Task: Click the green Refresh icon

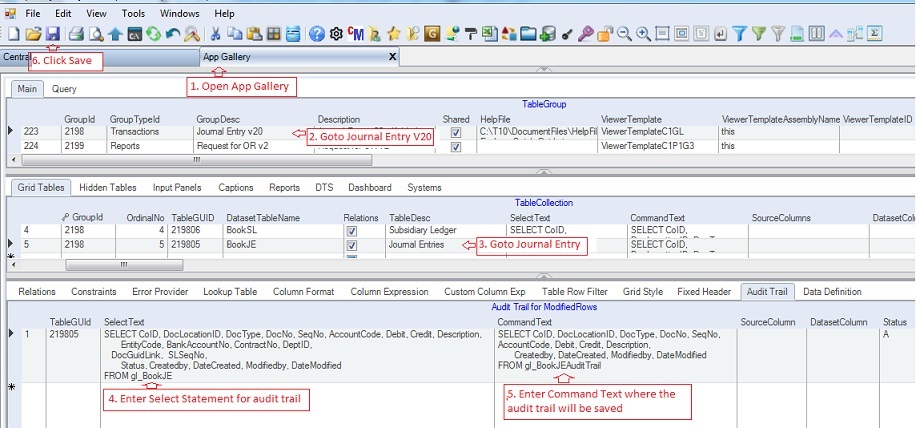Action: coord(154,34)
